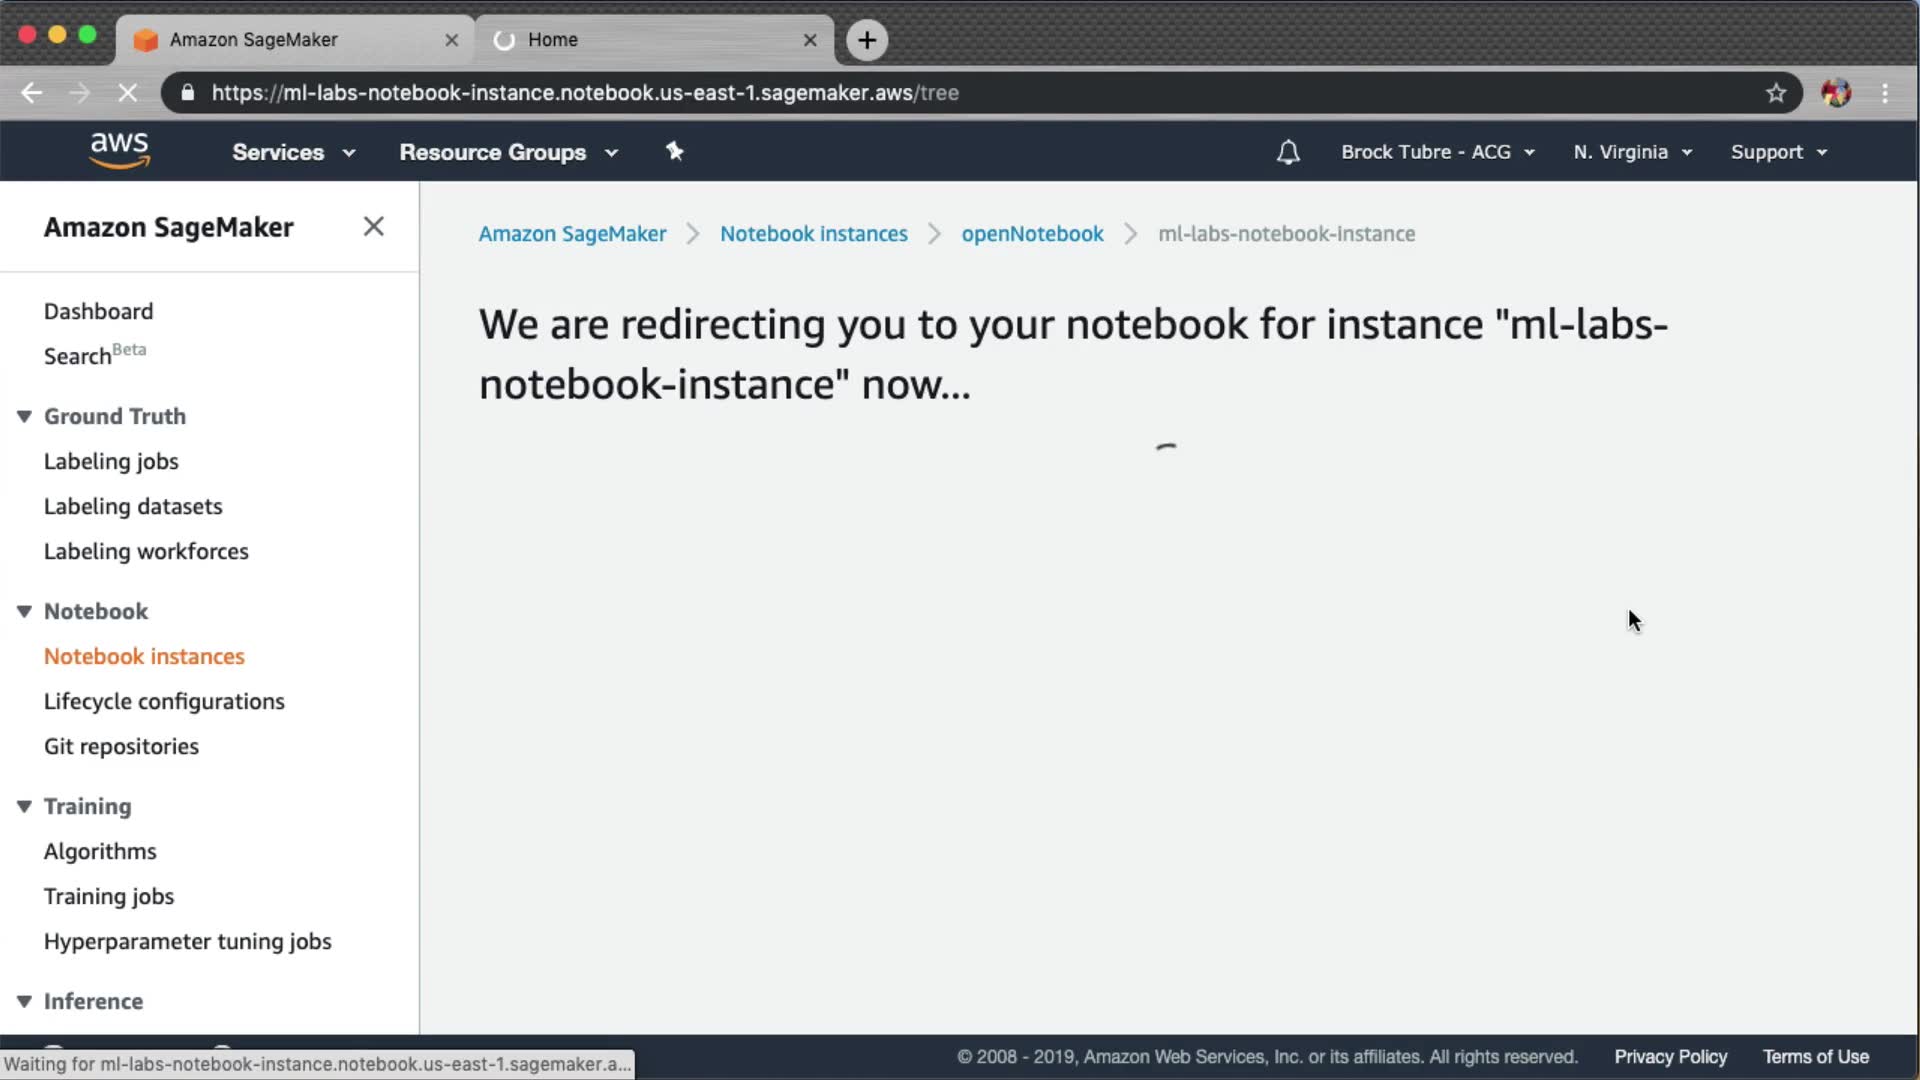The width and height of the screenshot is (1920, 1080).
Task: Open a new browser tab
Action: pyautogui.click(x=867, y=40)
